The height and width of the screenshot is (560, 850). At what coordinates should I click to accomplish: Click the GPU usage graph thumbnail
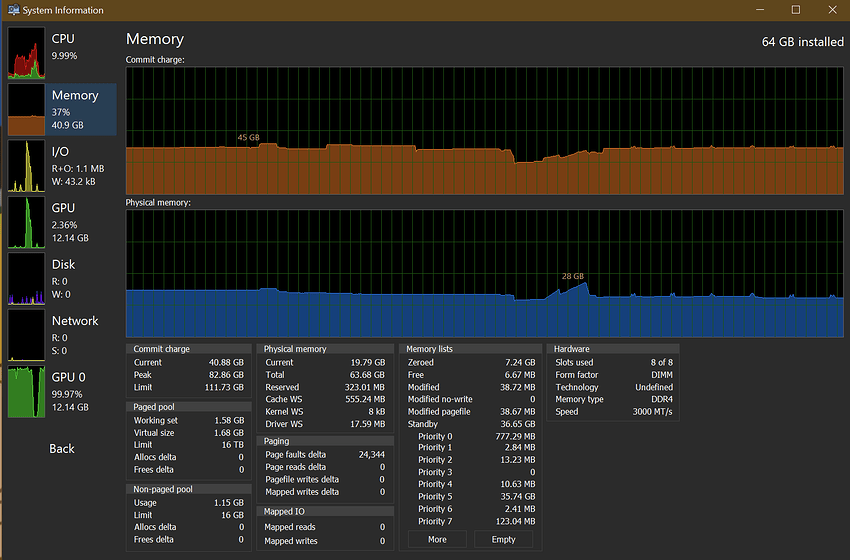coord(27,222)
